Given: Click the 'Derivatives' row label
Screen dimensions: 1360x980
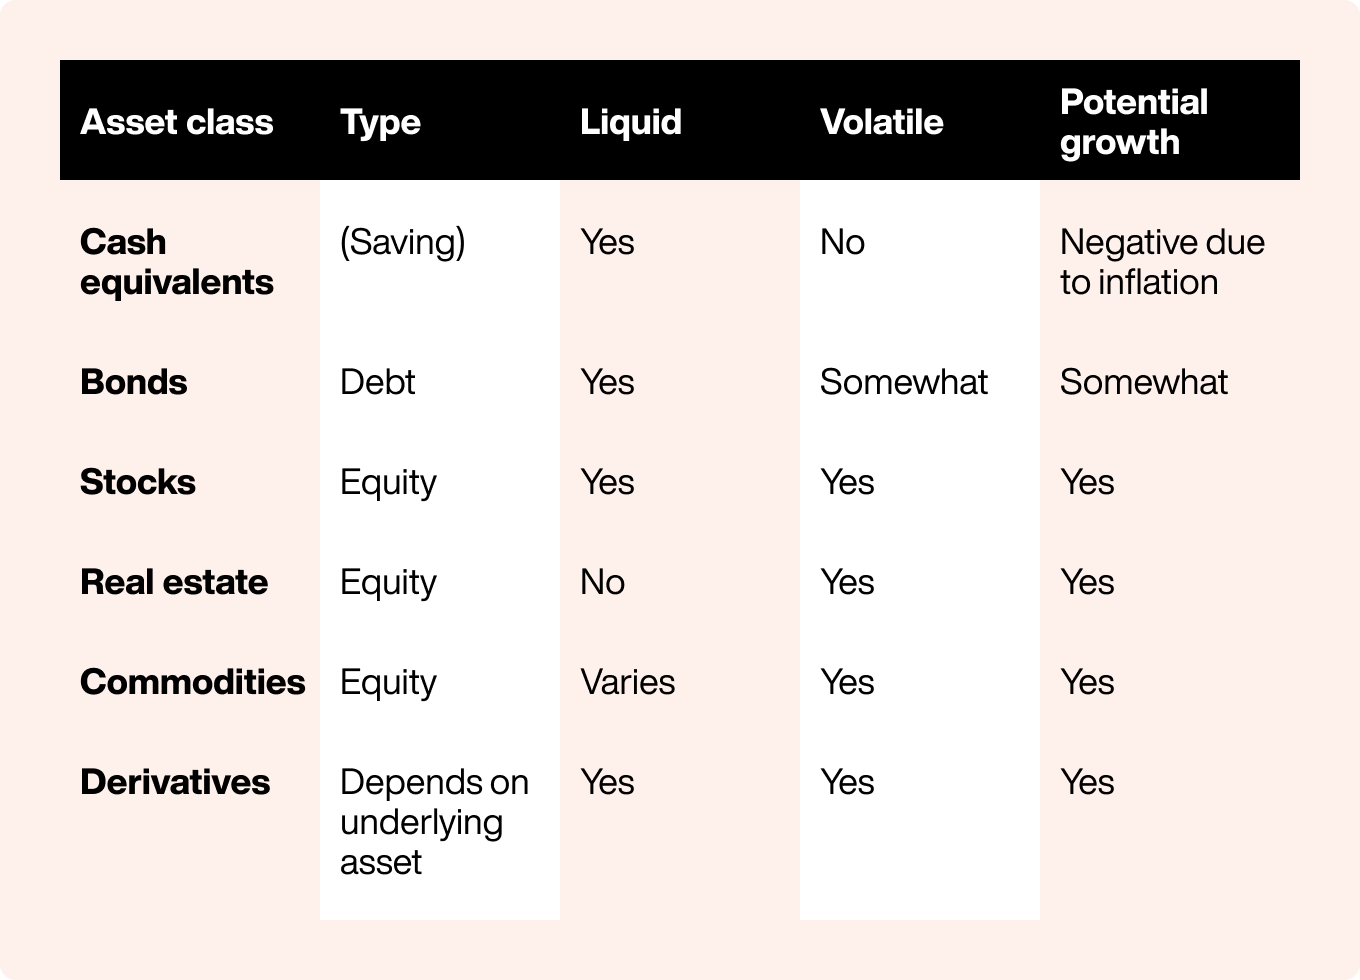Looking at the screenshot, I should (175, 782).
